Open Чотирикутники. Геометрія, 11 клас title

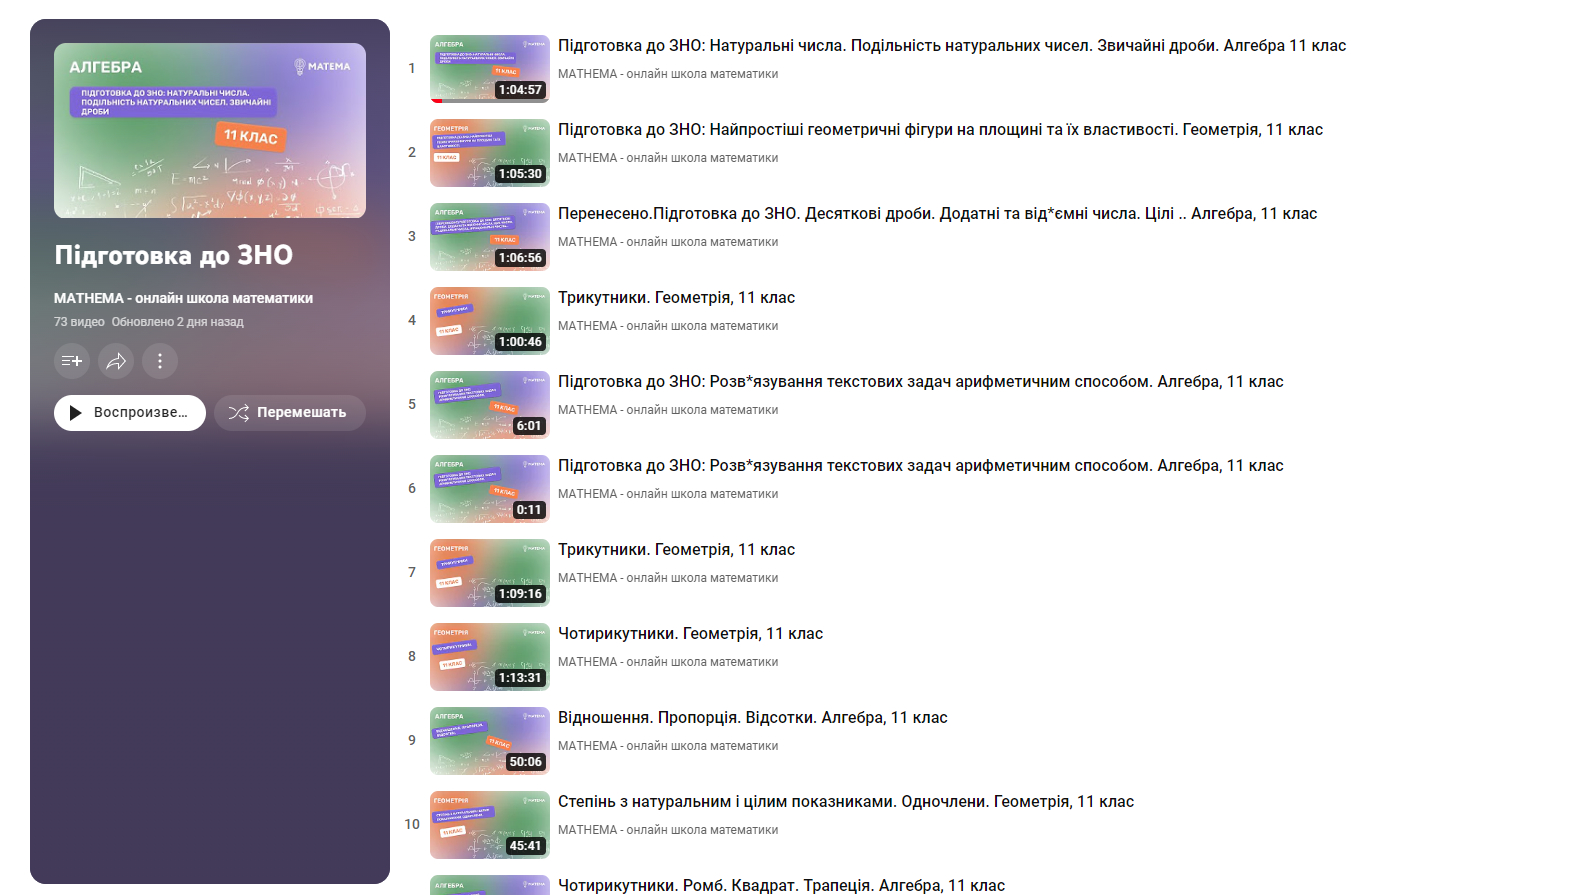tap(690, 634)
